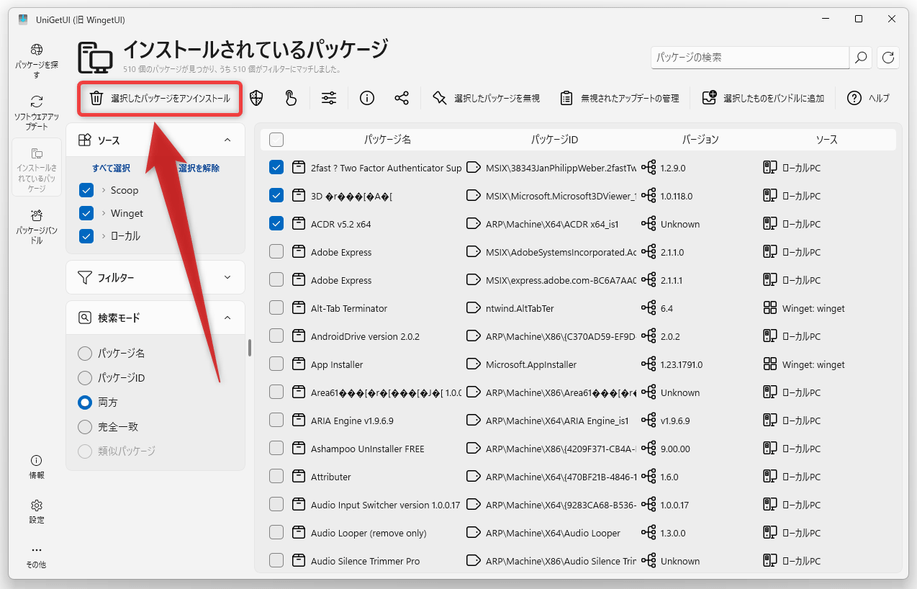This screenshot has width=917, height=589.
Task: Open the インストールされているパッケージ sidebar page
Action: point(36,168)
